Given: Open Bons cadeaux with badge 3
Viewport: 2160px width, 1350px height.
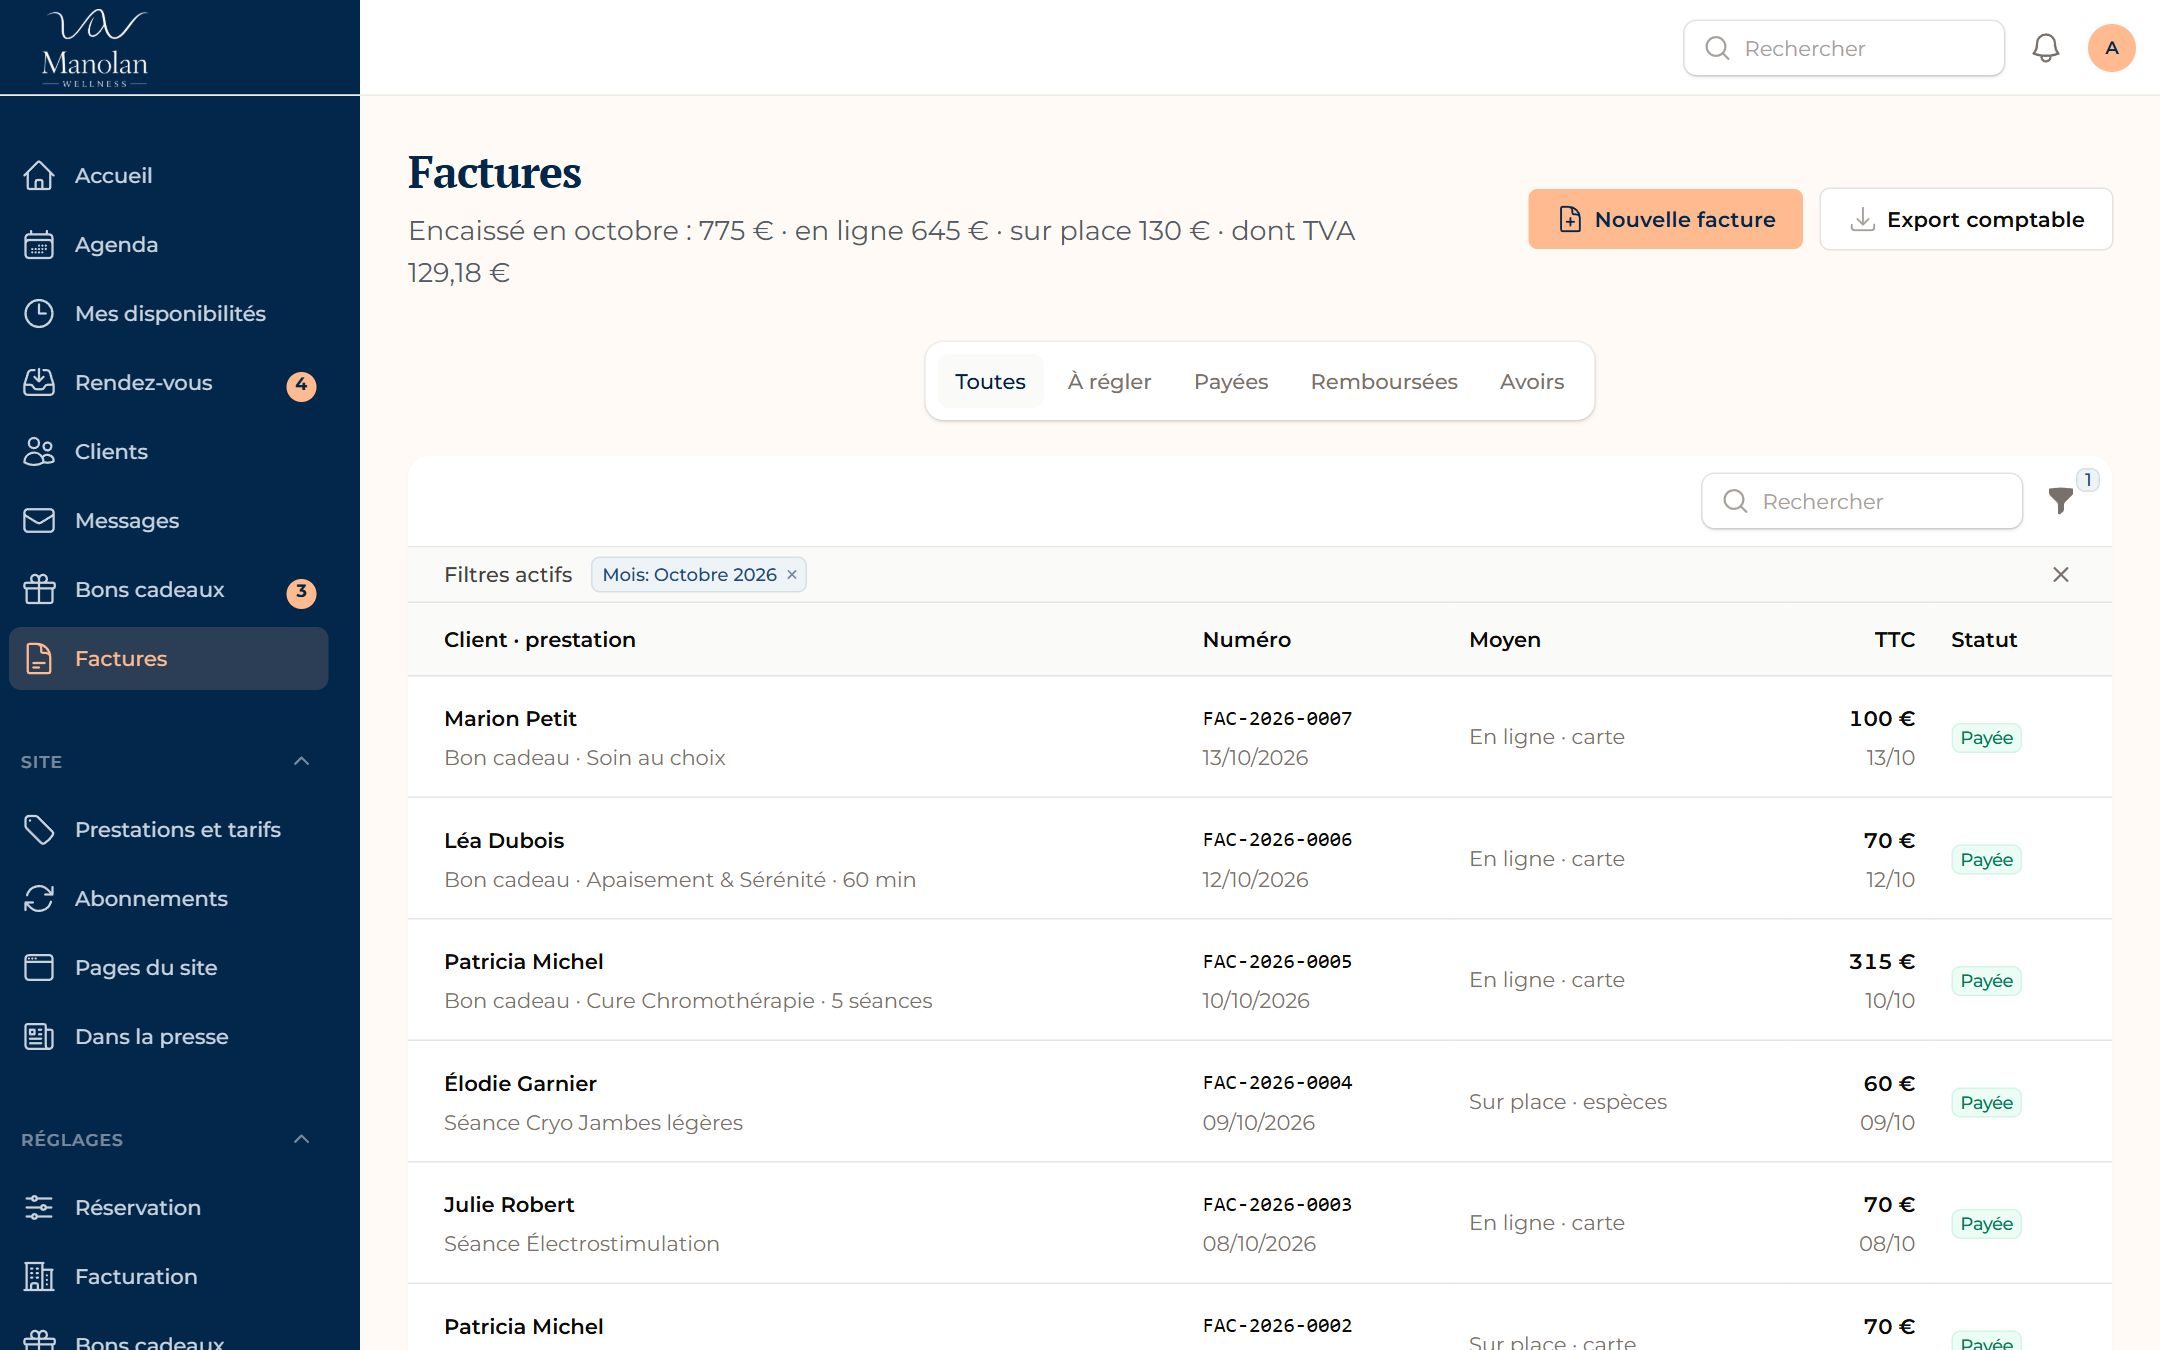Looking at the screenshot, I should [168, 589].
